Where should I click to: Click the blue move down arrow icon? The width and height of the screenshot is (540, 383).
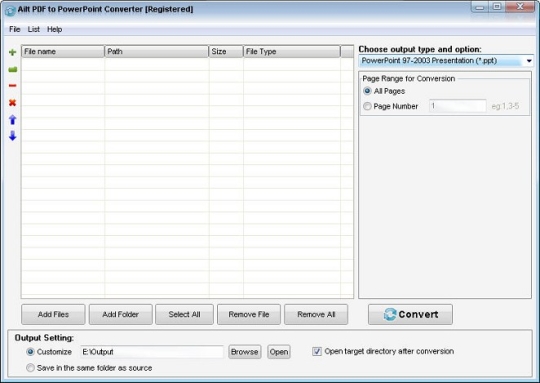click(12, 136)
